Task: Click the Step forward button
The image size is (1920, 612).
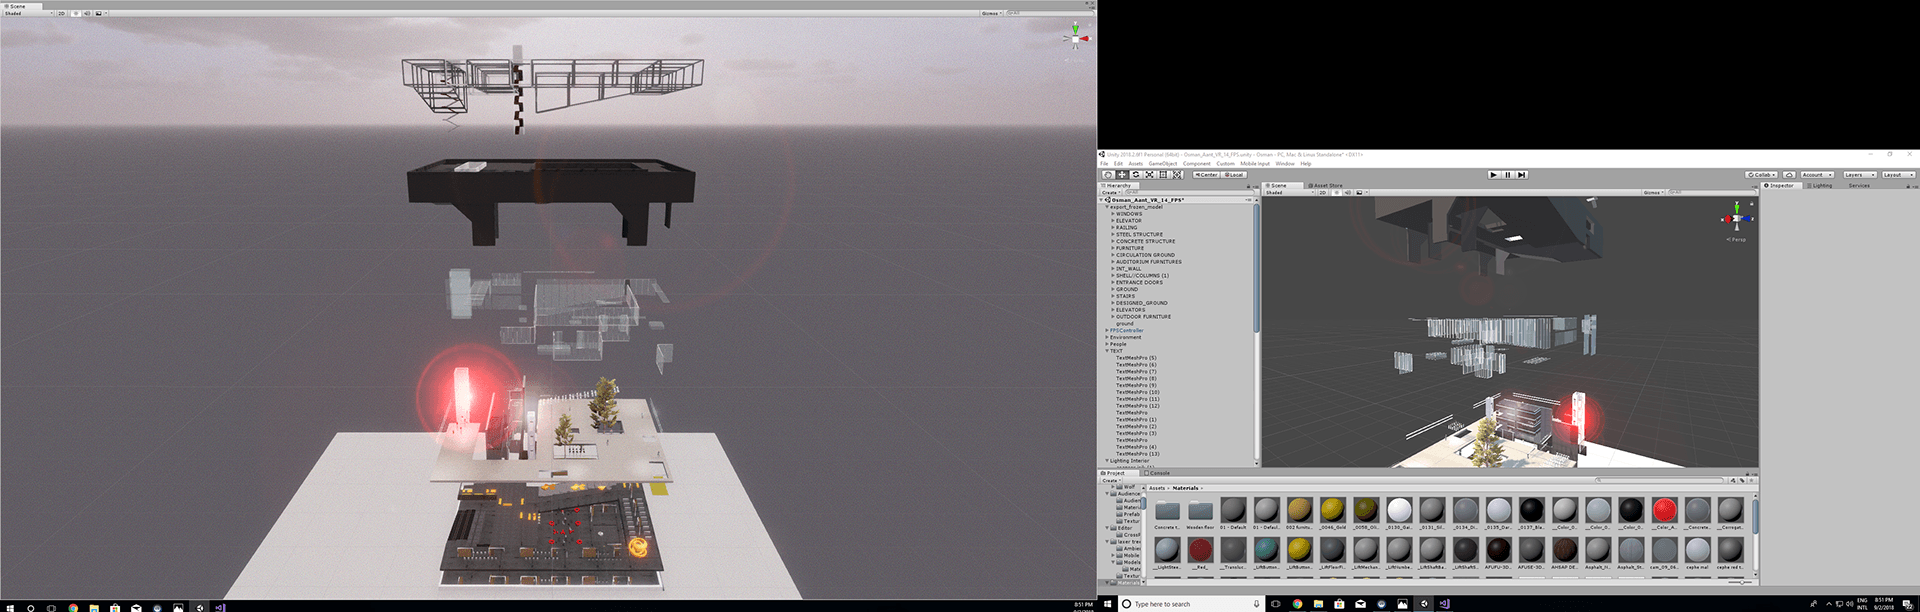Action: click(1521, 175)
